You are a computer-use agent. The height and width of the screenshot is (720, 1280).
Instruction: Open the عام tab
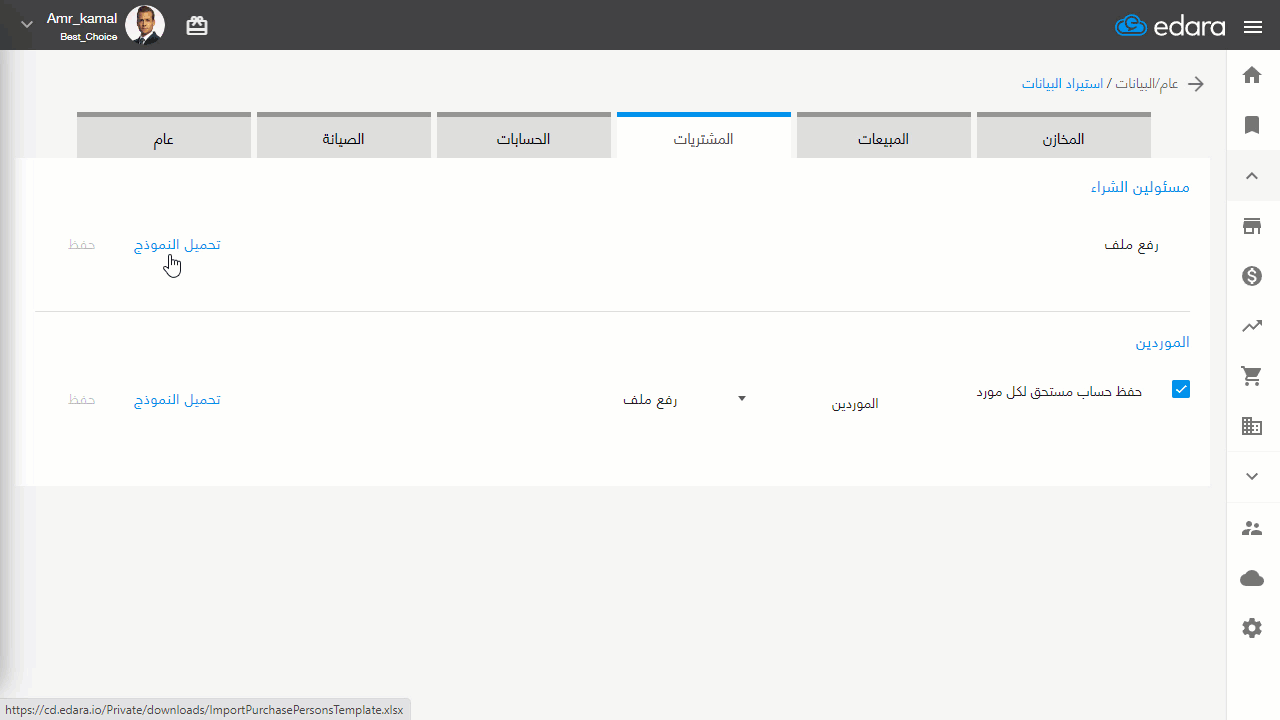pos(164,137)
